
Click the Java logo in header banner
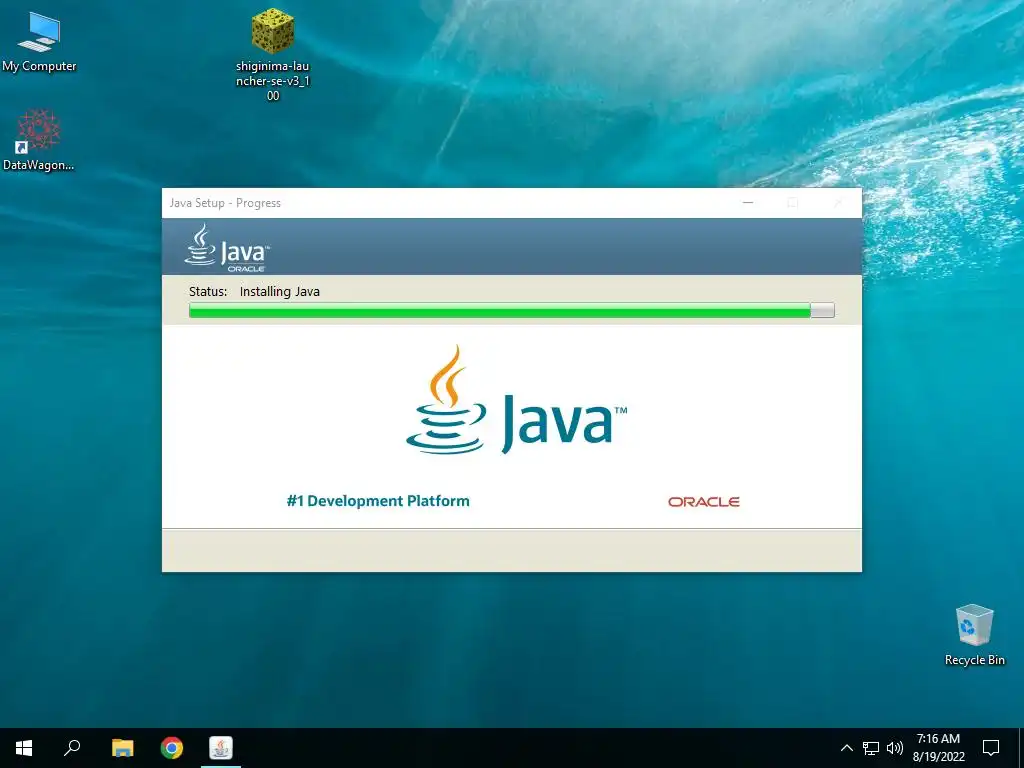coord(227,248)
